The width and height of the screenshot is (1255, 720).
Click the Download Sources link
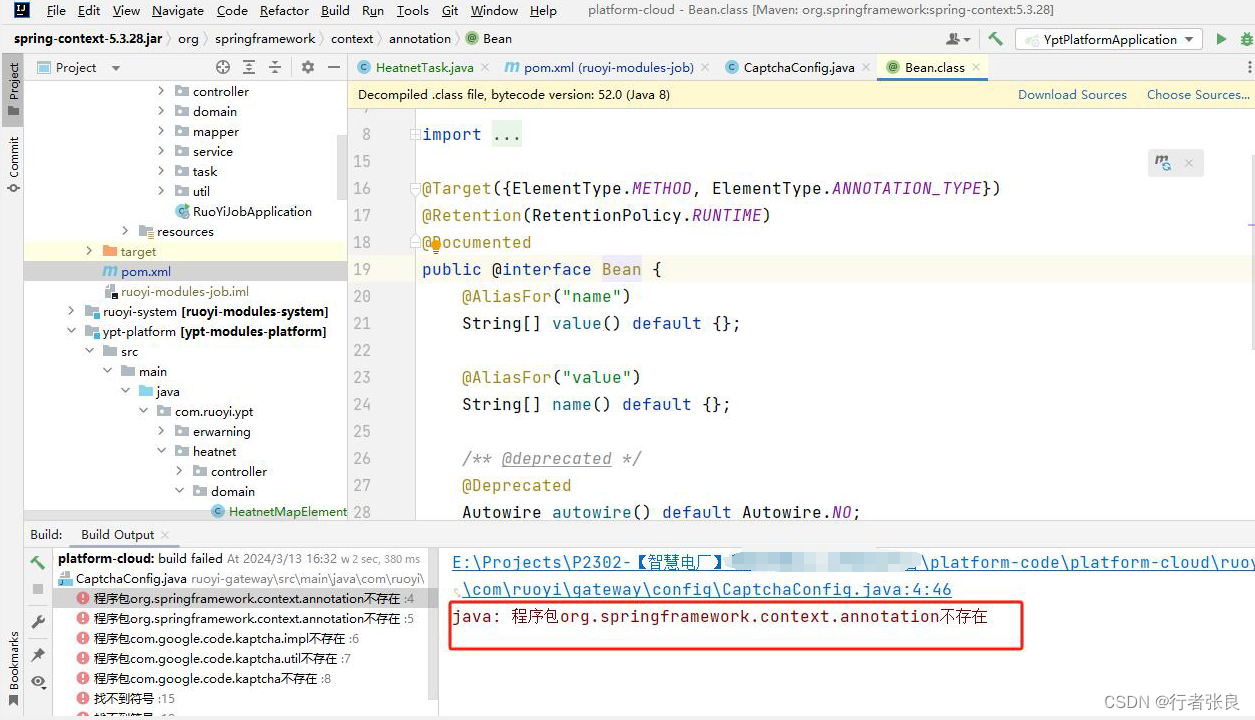point(1072,94)
